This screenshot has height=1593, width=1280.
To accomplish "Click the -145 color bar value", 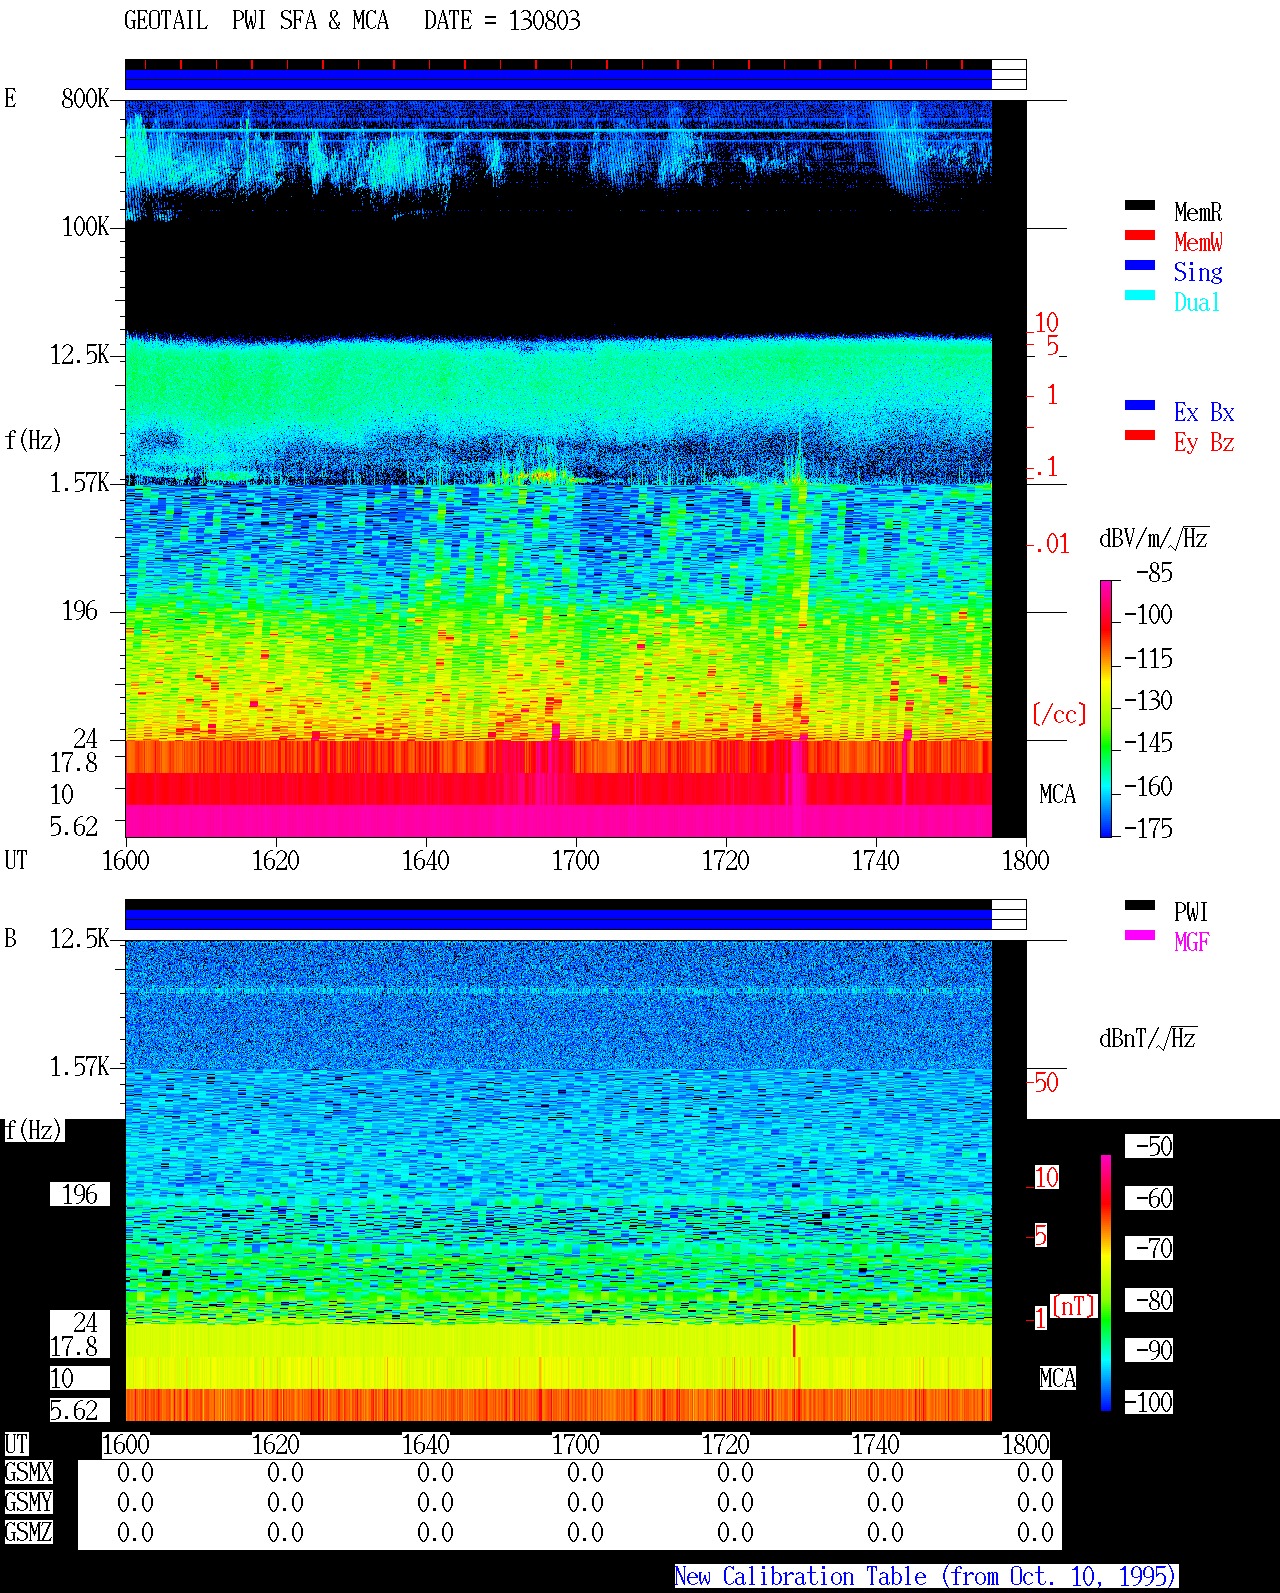I will pyautogui.click(x=1148, y=743).
